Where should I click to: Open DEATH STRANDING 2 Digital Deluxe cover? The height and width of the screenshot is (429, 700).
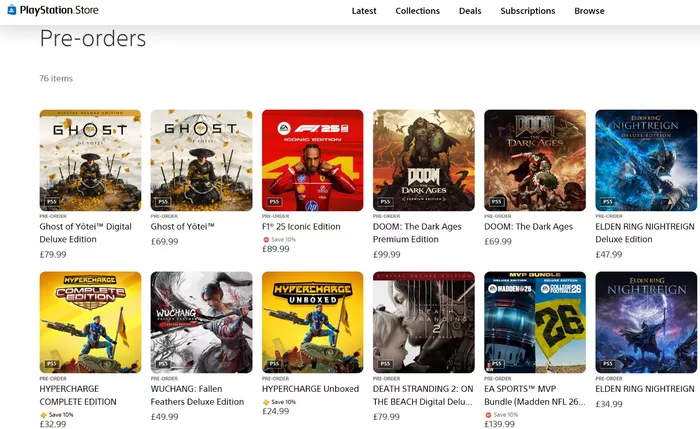424,322
